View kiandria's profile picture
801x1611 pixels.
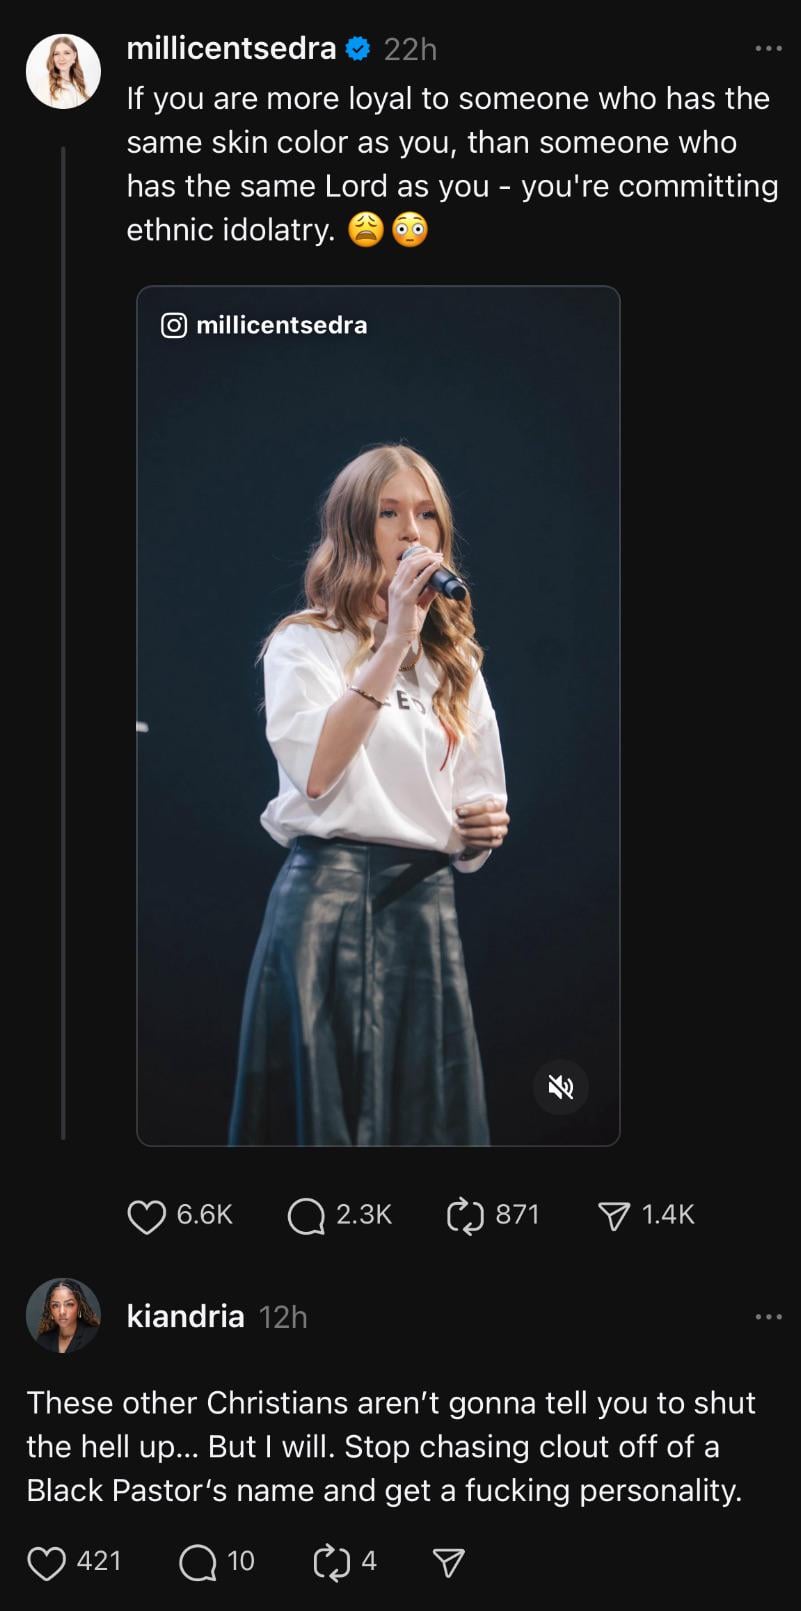(63, 1315)
